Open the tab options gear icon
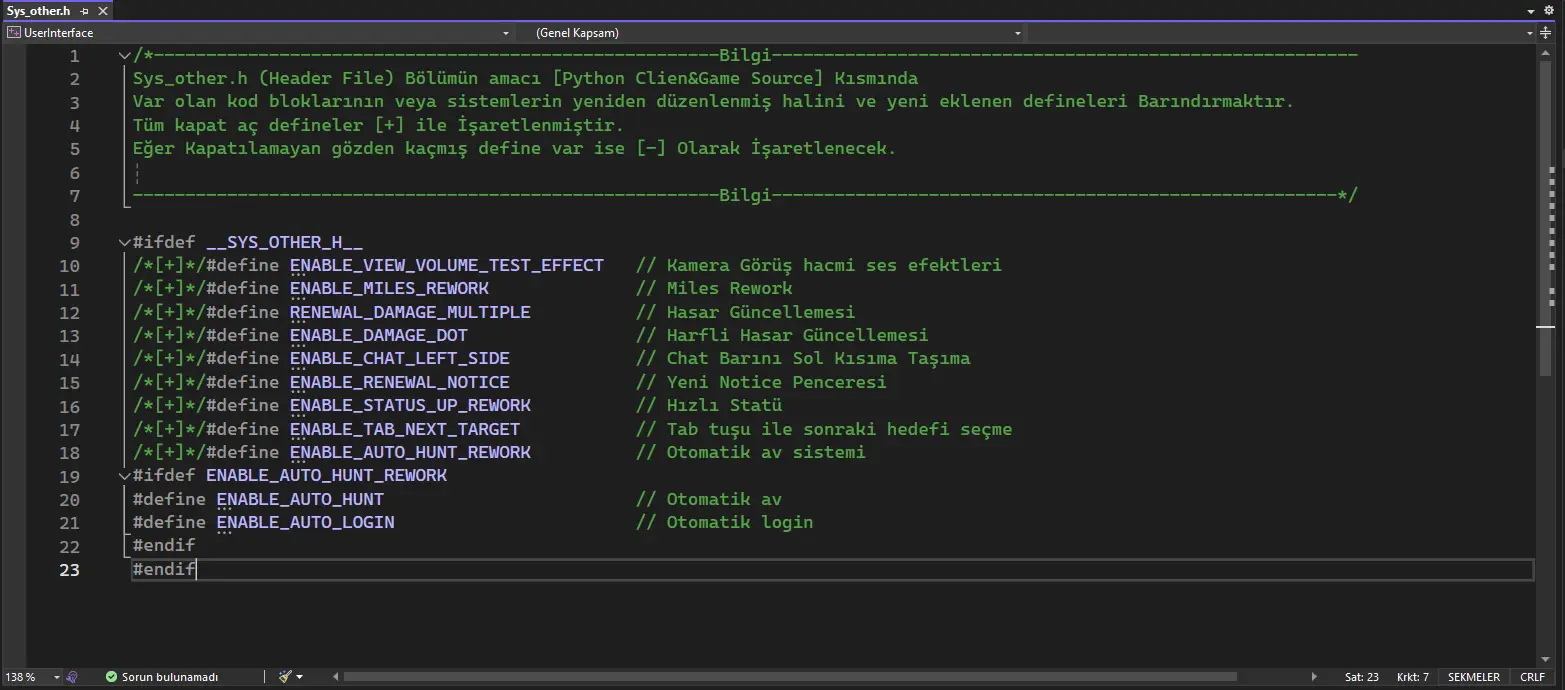The width and height of the screenshot is (1565, 690). tap(1551, 10)
